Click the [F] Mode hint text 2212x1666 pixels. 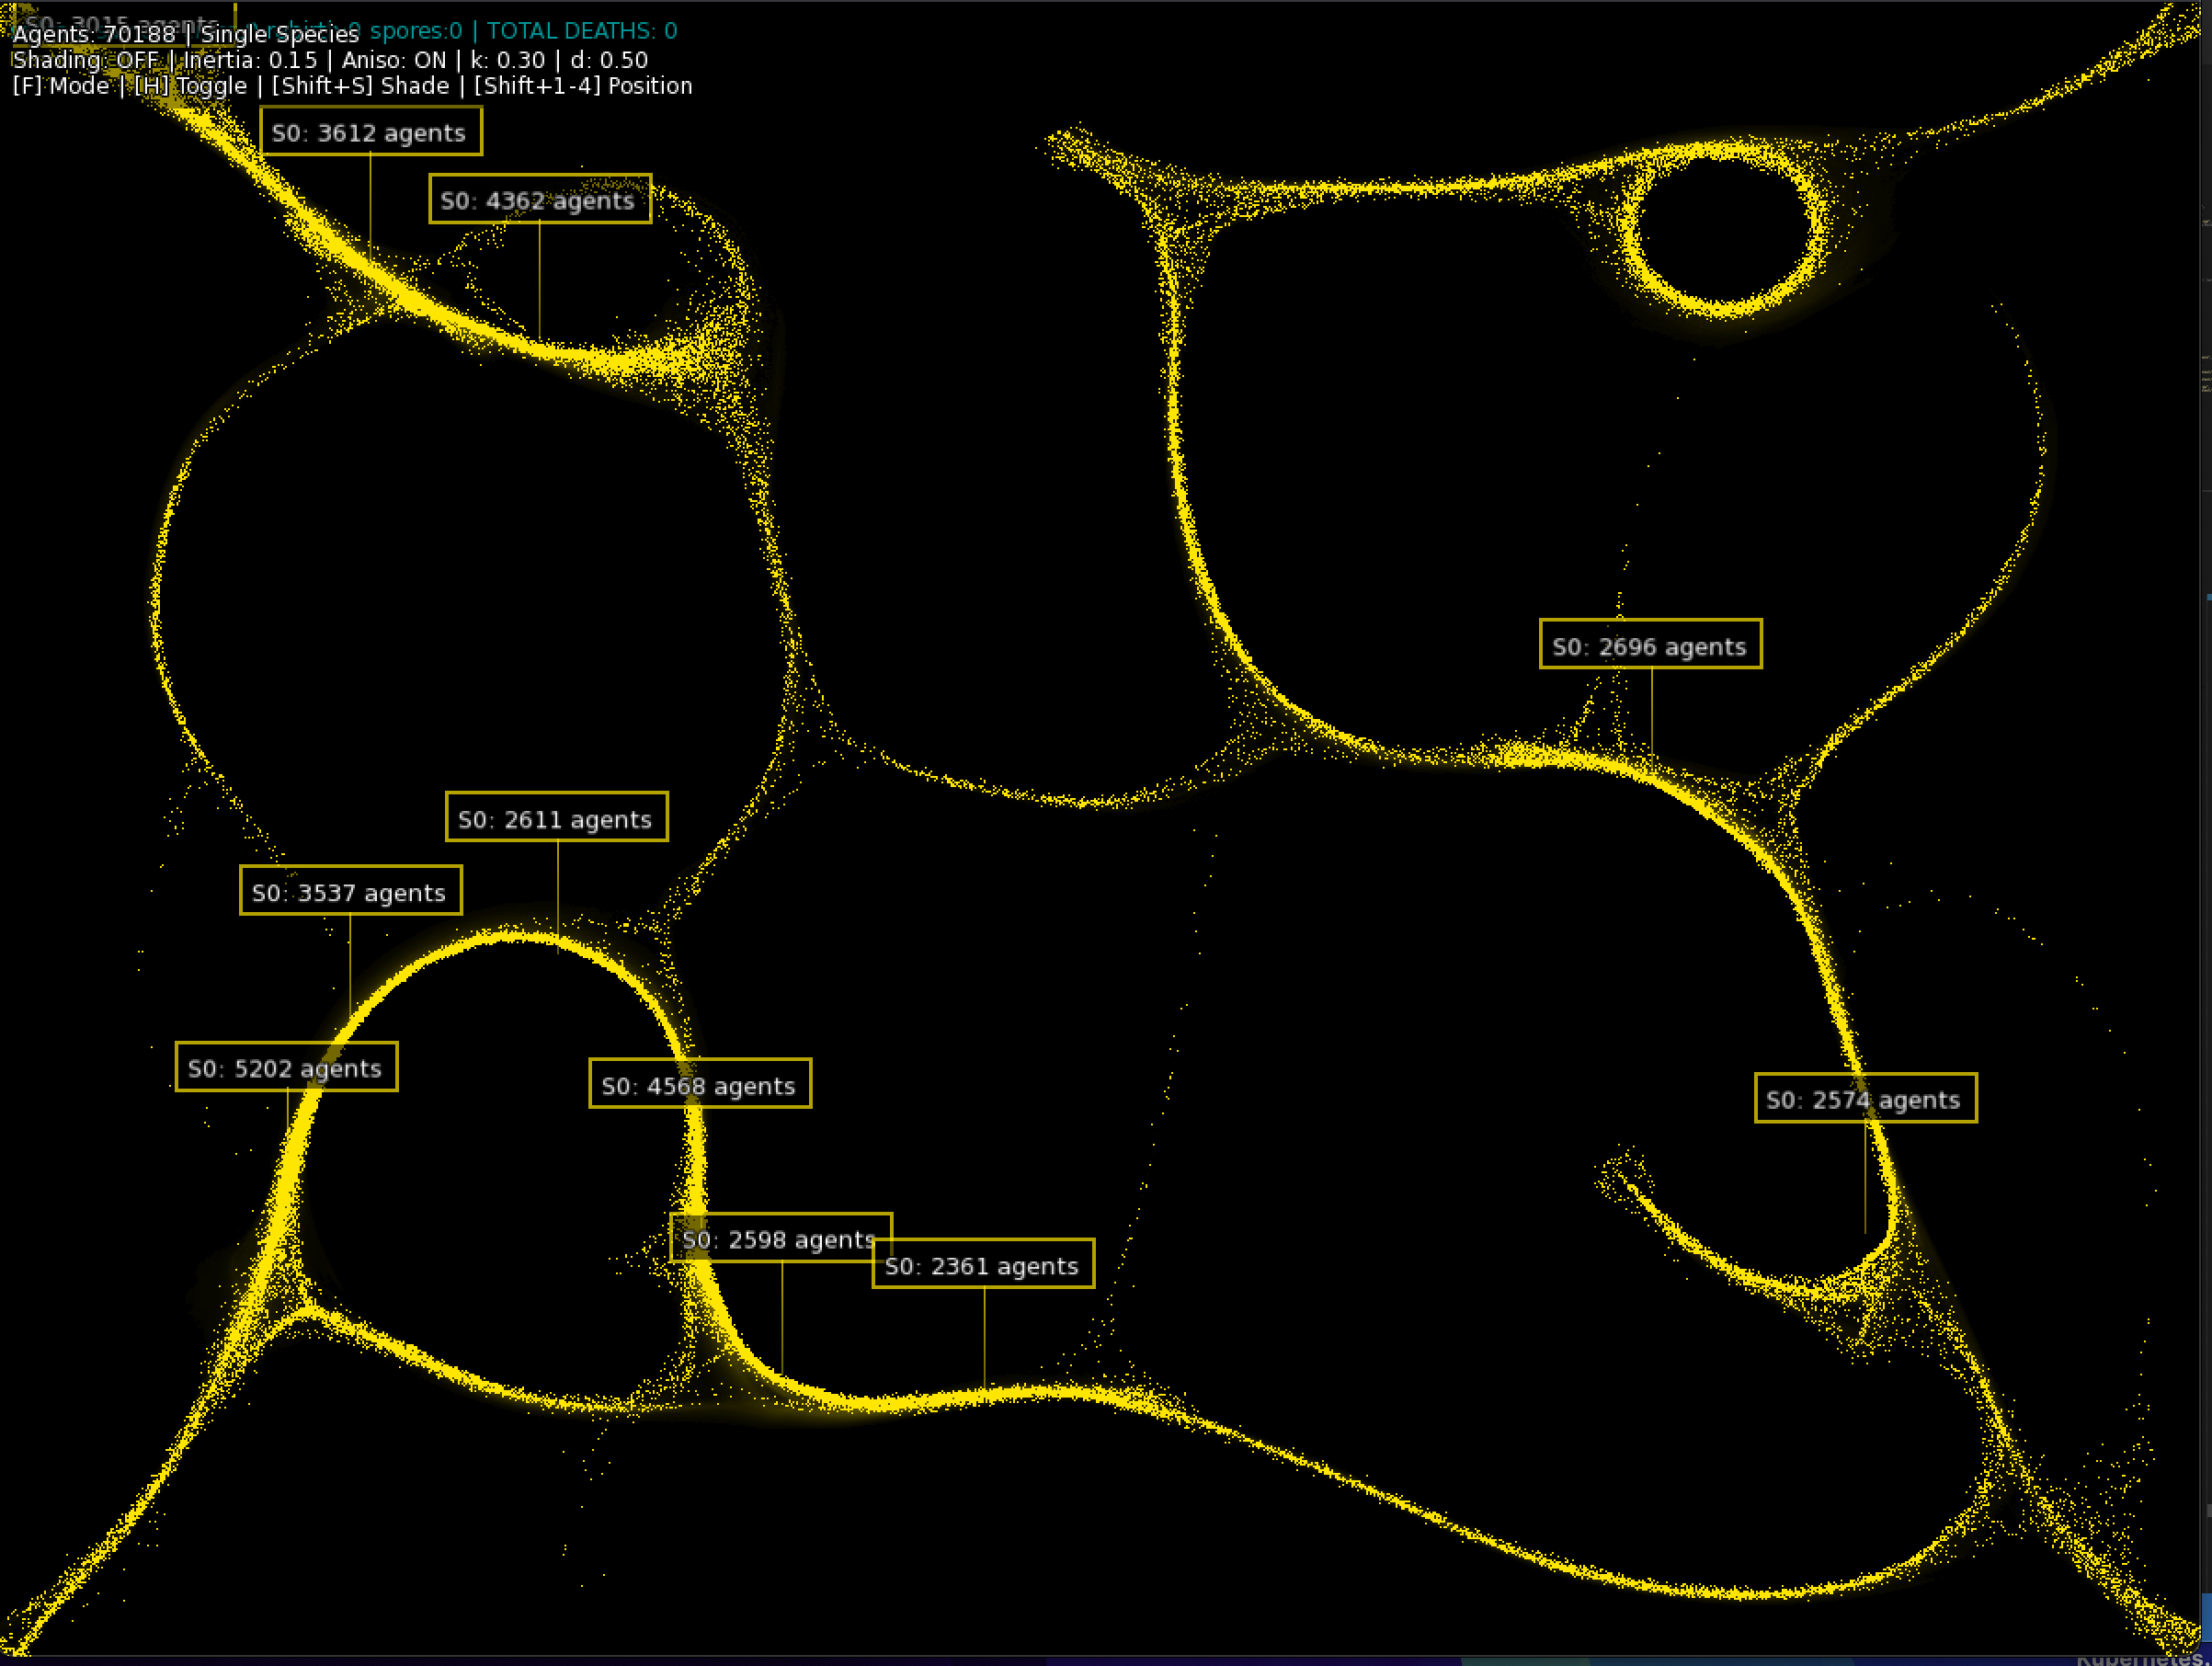60,85
